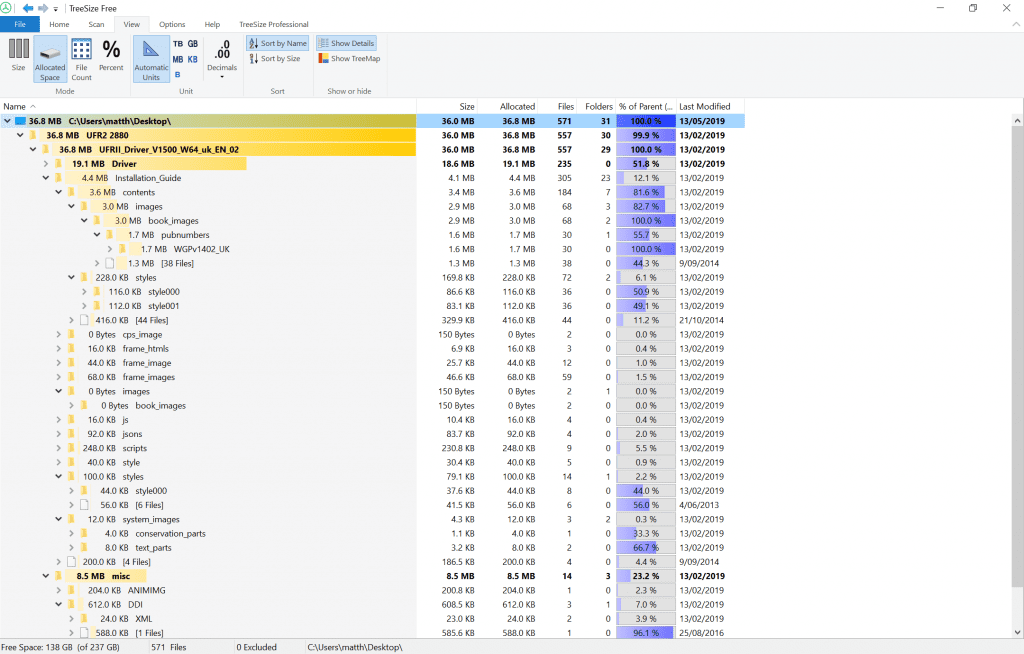Image resolution: width=1024 pixels, height=654 pixels.
Task: Sort the tree by Name
Action: (278, 43)
